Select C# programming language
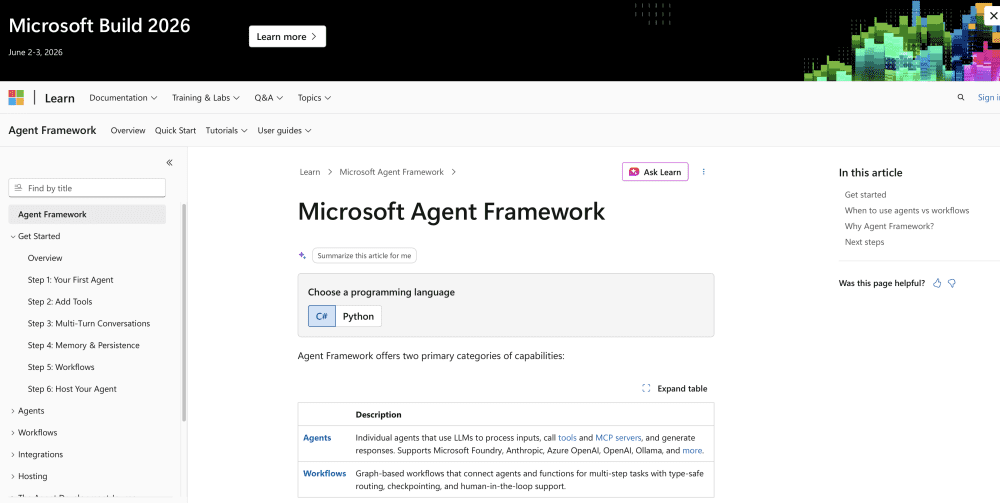 (321, 316)
